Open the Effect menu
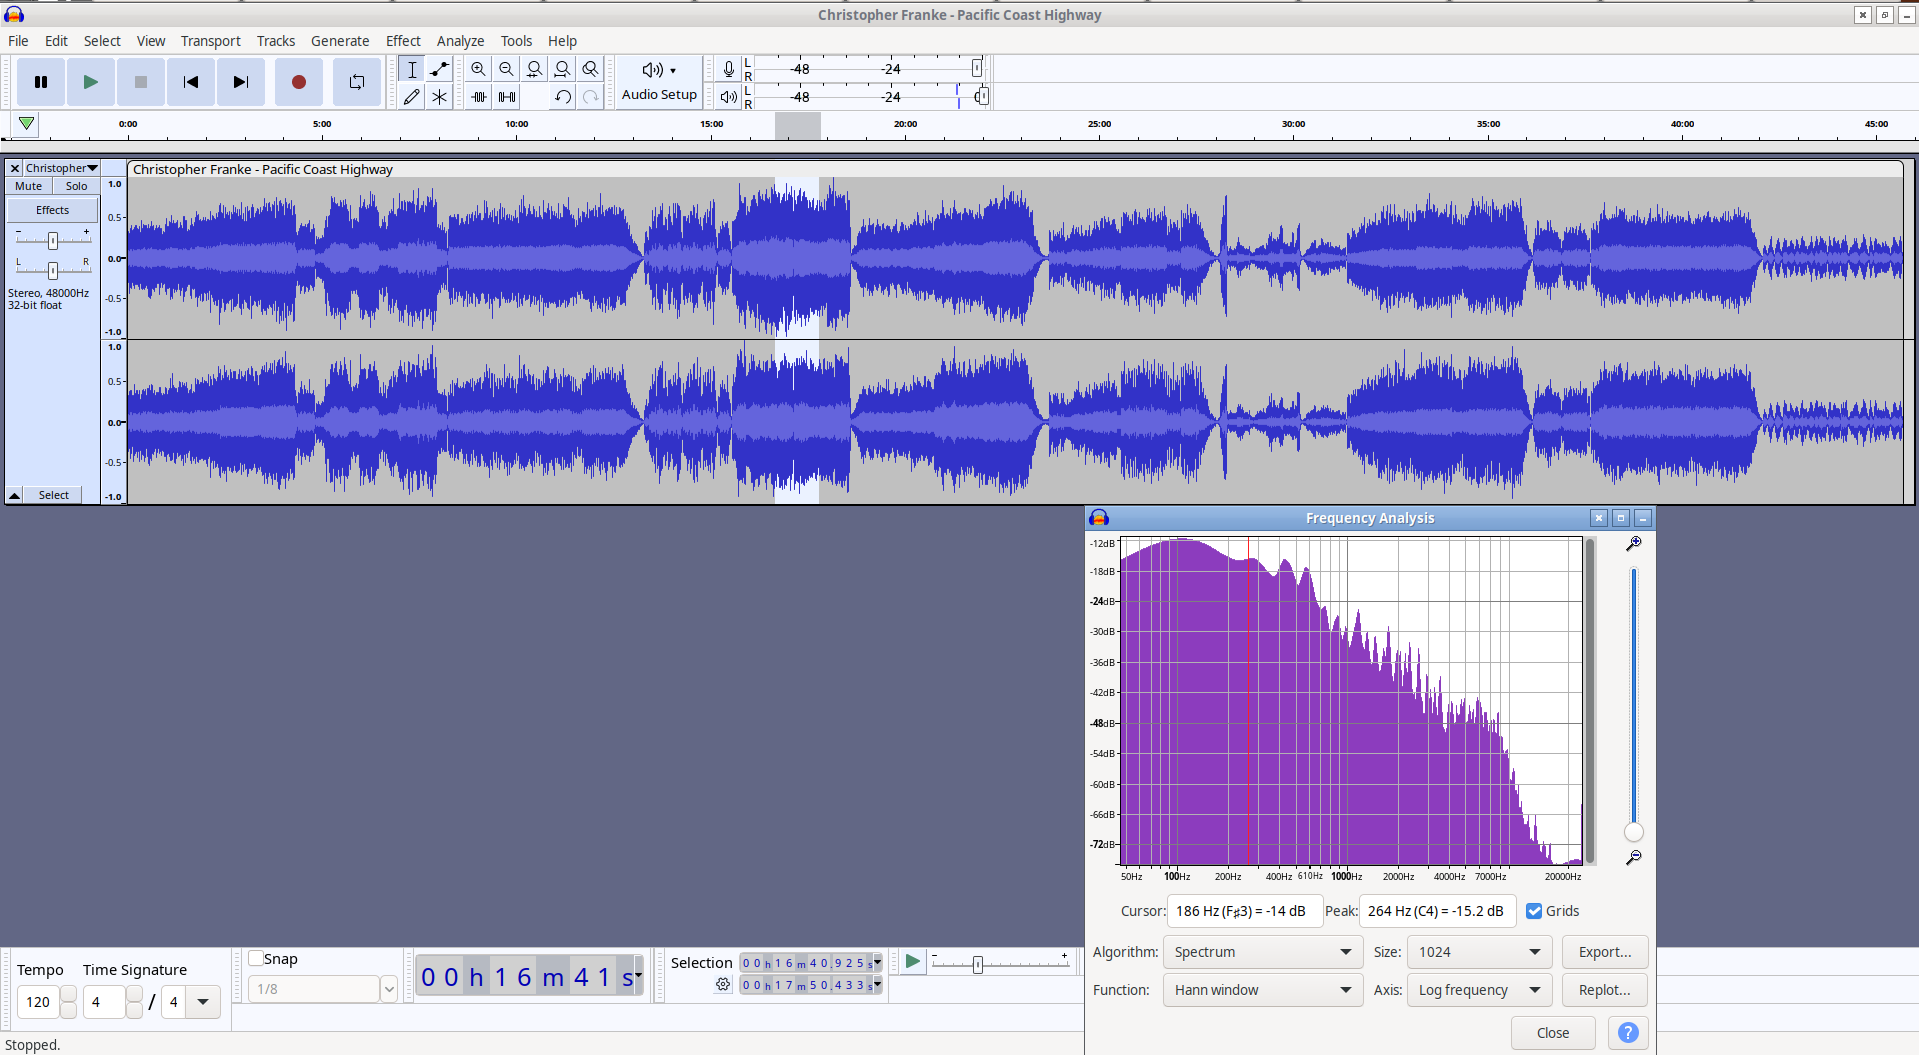1919x1055 pixels. (403, 41)
